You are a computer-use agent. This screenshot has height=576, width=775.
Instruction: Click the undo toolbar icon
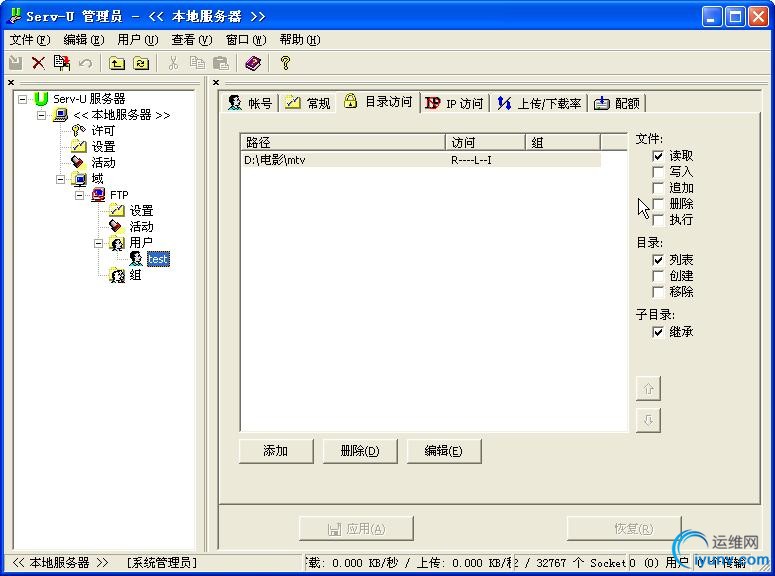pos(86,63)
